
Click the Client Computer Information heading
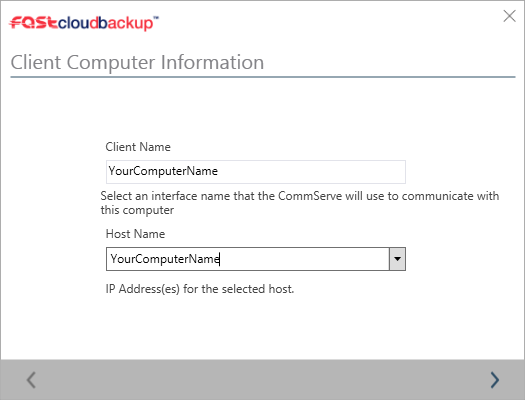click(x=137, y=63)
